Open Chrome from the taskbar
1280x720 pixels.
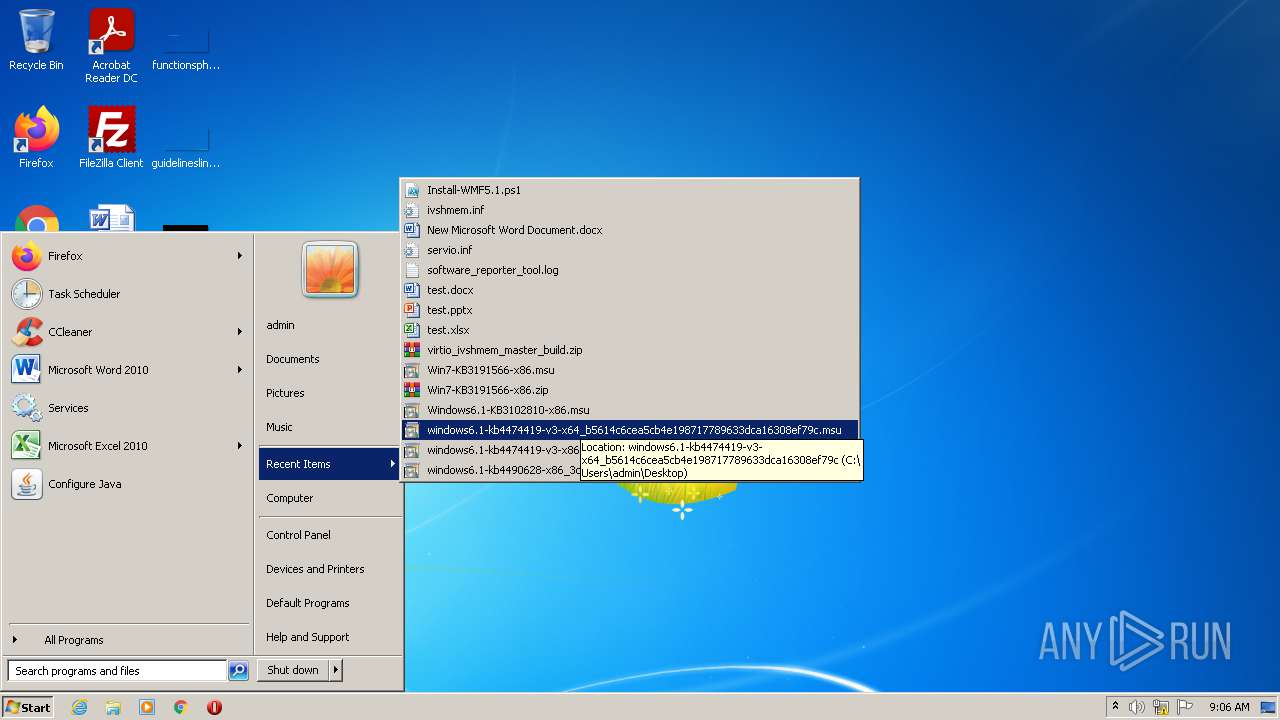(x=181, y=707)
